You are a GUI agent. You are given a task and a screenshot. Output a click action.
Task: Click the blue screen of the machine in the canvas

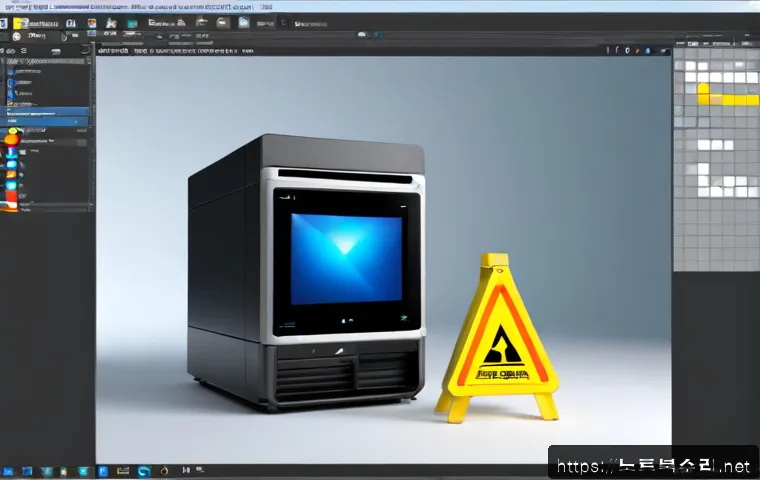pos(346,259)
